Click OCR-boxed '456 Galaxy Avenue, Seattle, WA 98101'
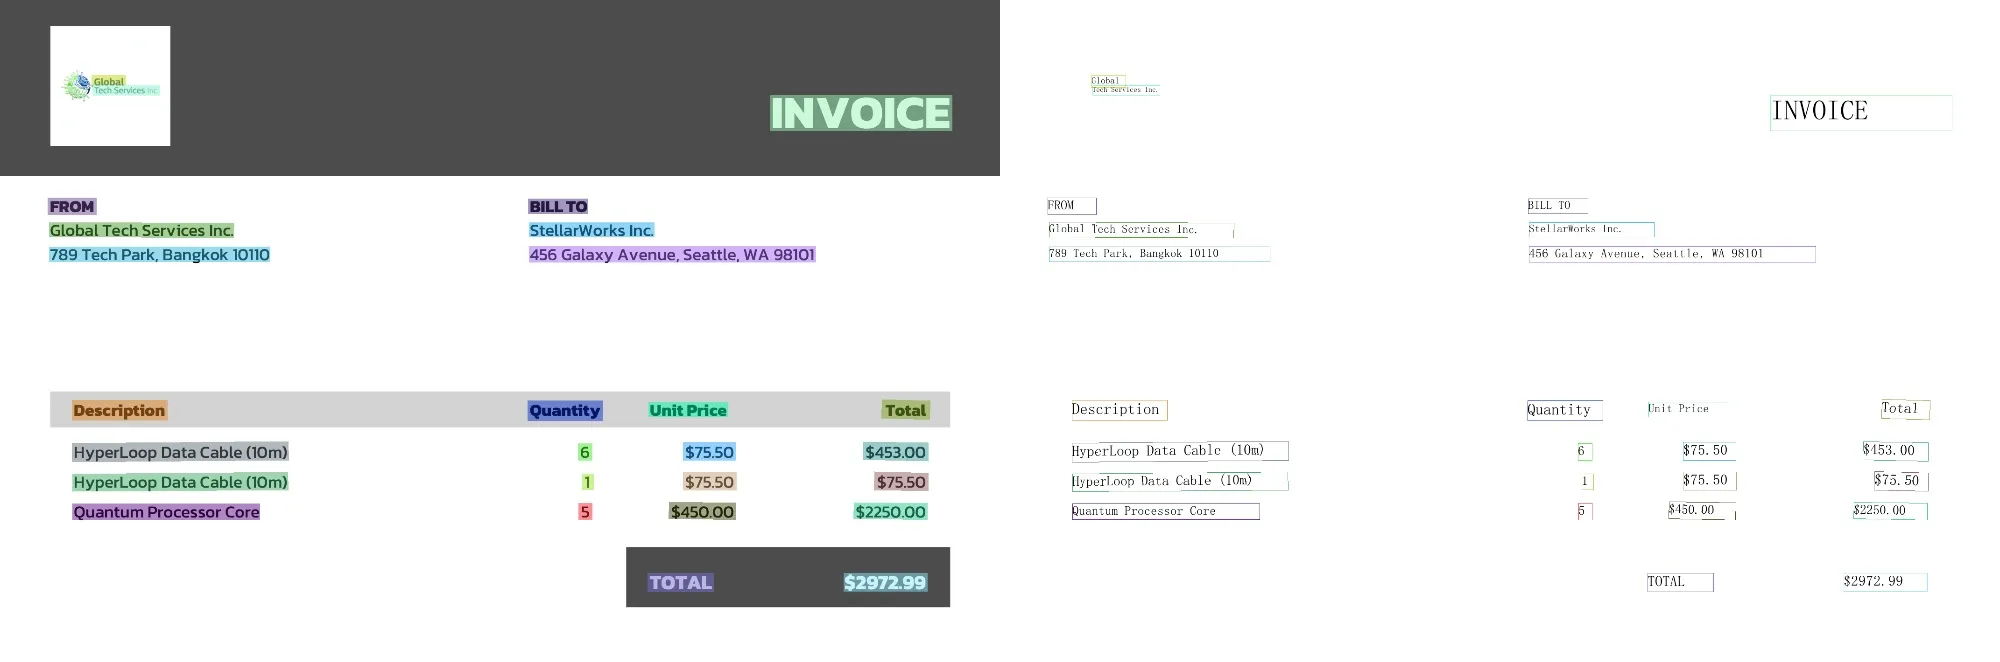This screenshot has width=2000, height=662. tap(1671, 254)
